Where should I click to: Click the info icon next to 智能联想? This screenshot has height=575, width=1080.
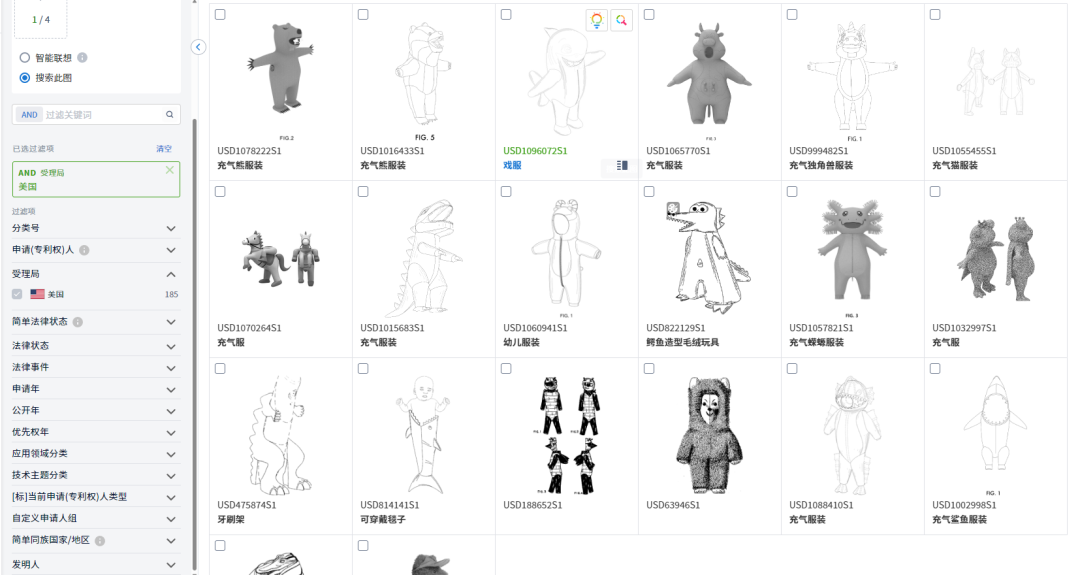tap(82, 58)
